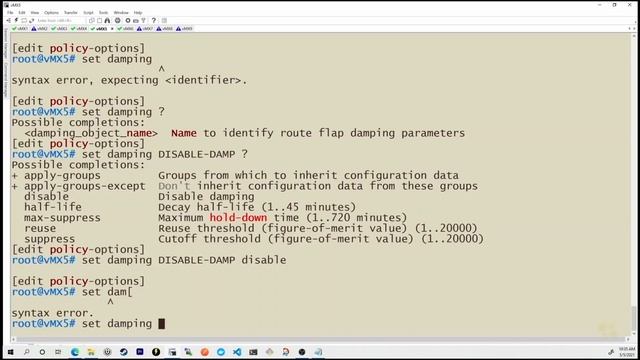The width and height of the screenshot is (640, 360).
Task: Click the host name entry field
Action: point(59,20)
